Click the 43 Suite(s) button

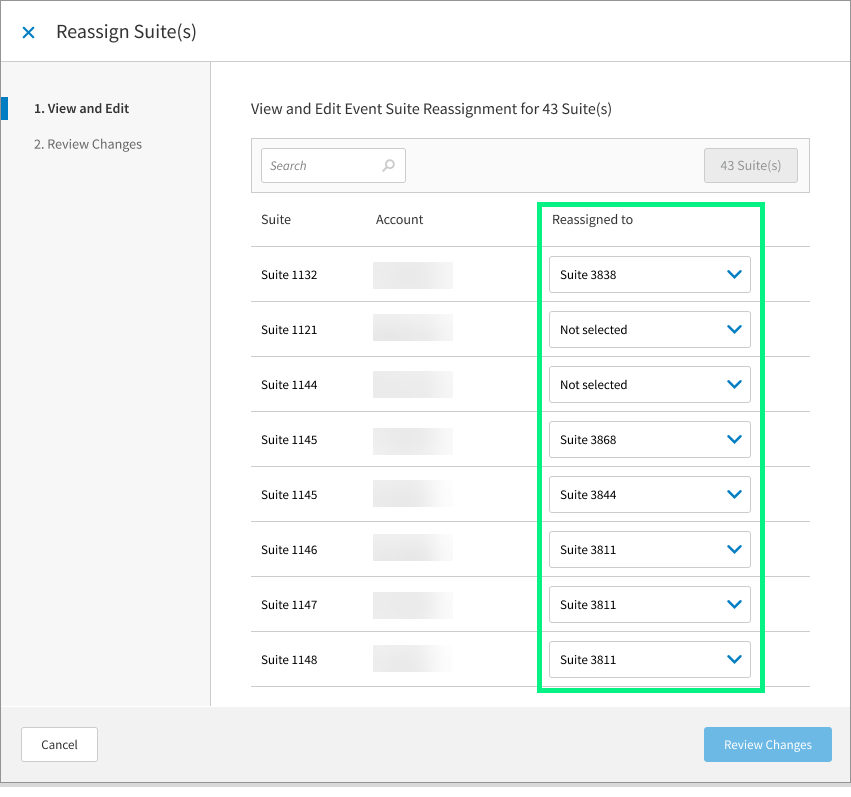[750, 166]
